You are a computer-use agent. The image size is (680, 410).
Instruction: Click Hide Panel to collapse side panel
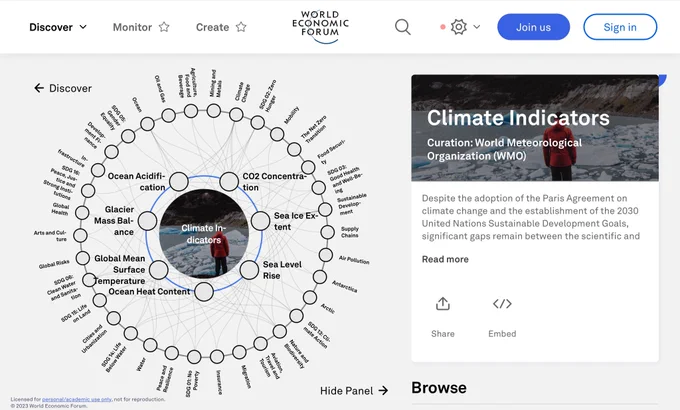click(x=354, y=390)
